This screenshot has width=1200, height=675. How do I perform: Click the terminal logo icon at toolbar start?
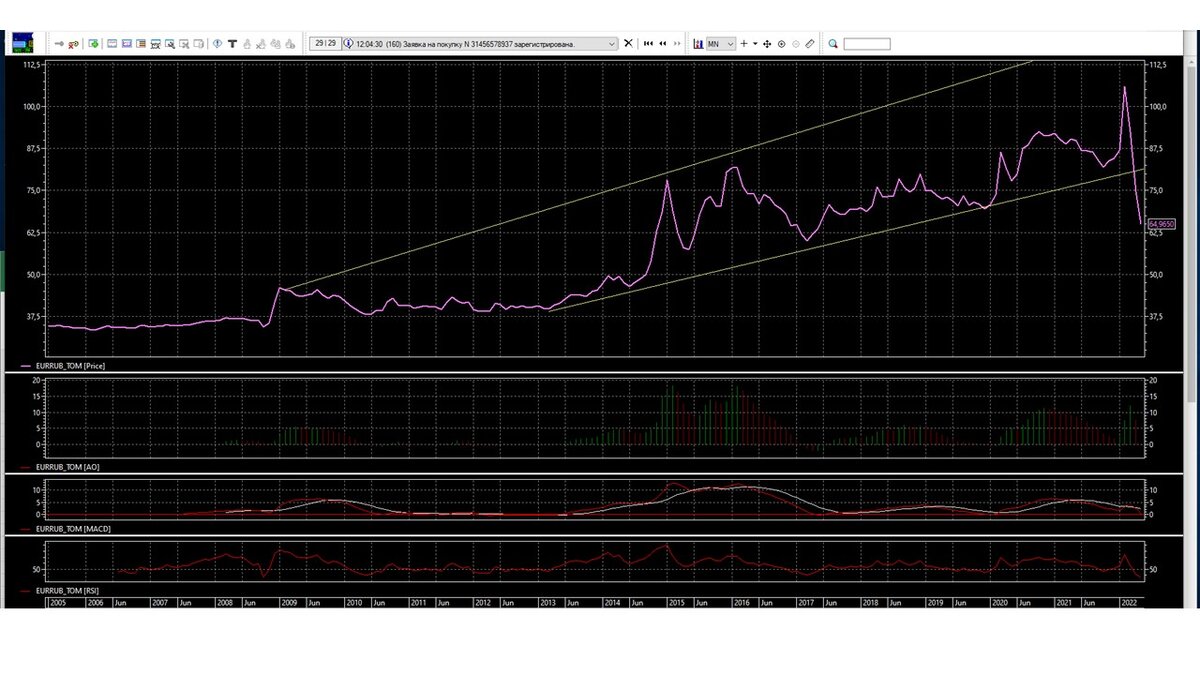tap(22, 43)
